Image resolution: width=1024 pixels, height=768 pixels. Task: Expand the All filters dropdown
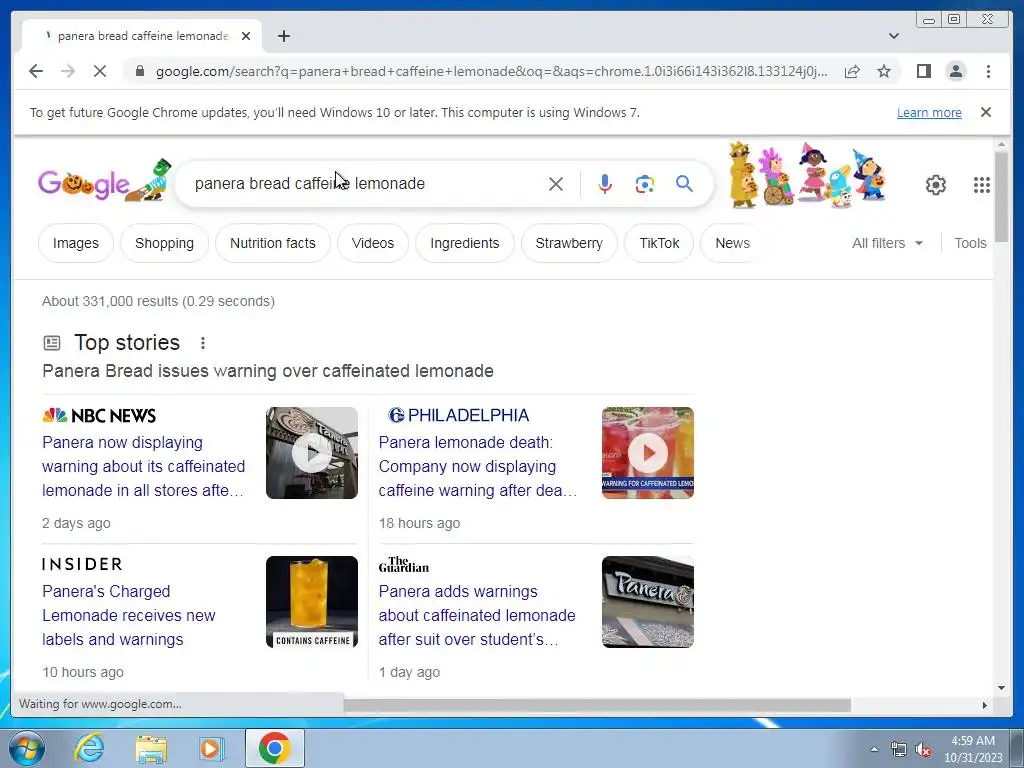tap(888, 243)
